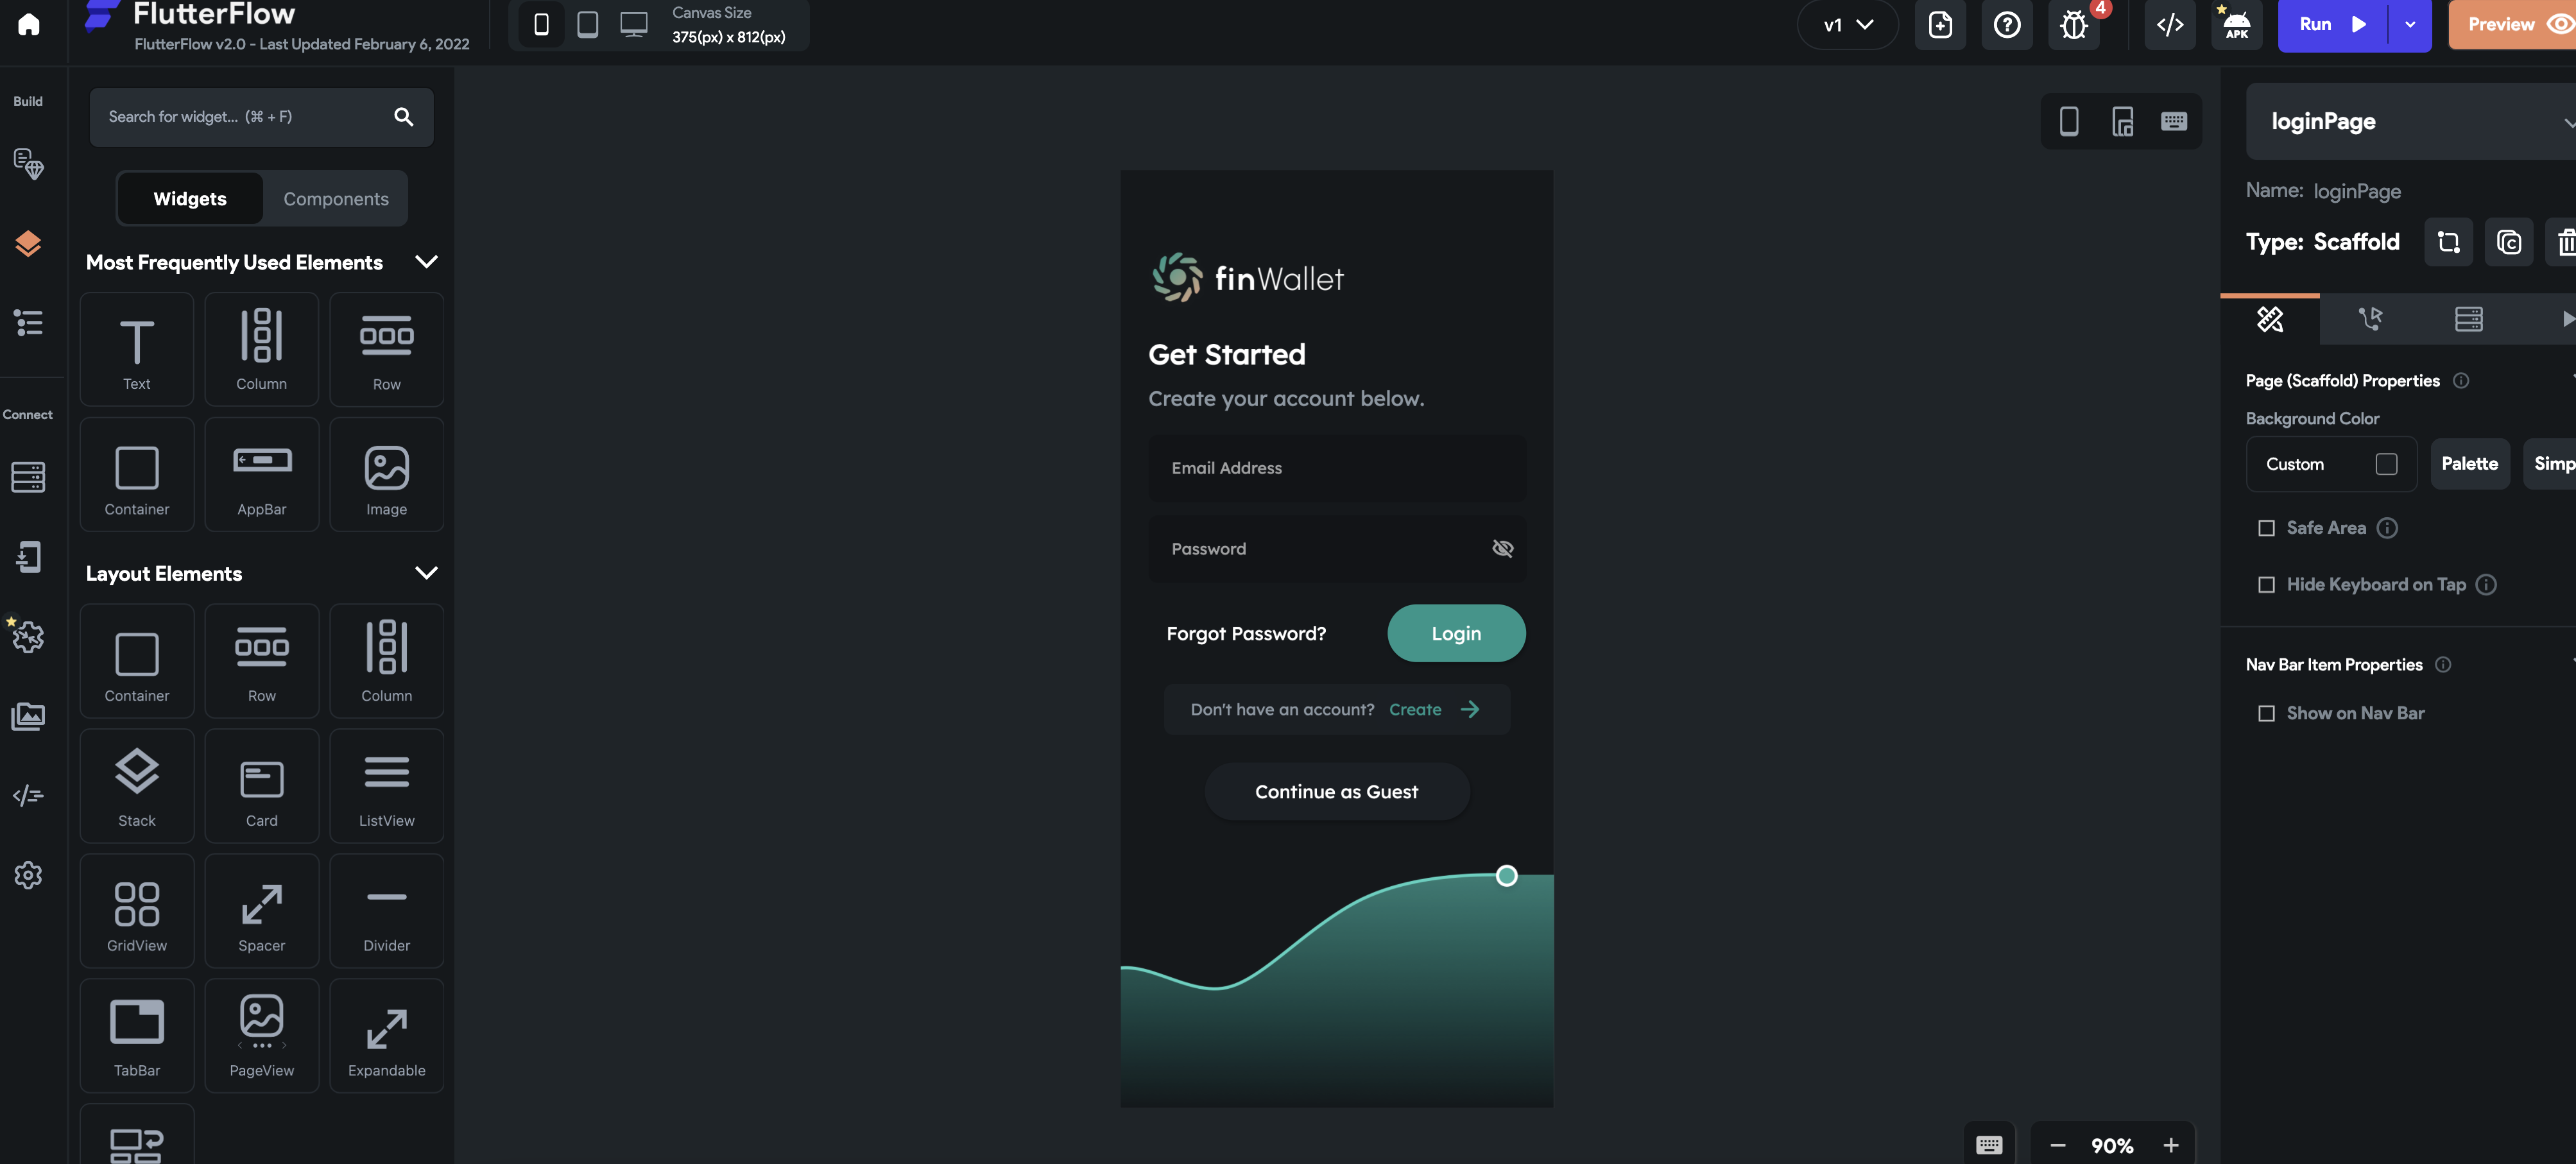Image resolution: width=2576 pixels, height=1164 pixels.
Task: Select the Stack widget
Action: point(137,786)
